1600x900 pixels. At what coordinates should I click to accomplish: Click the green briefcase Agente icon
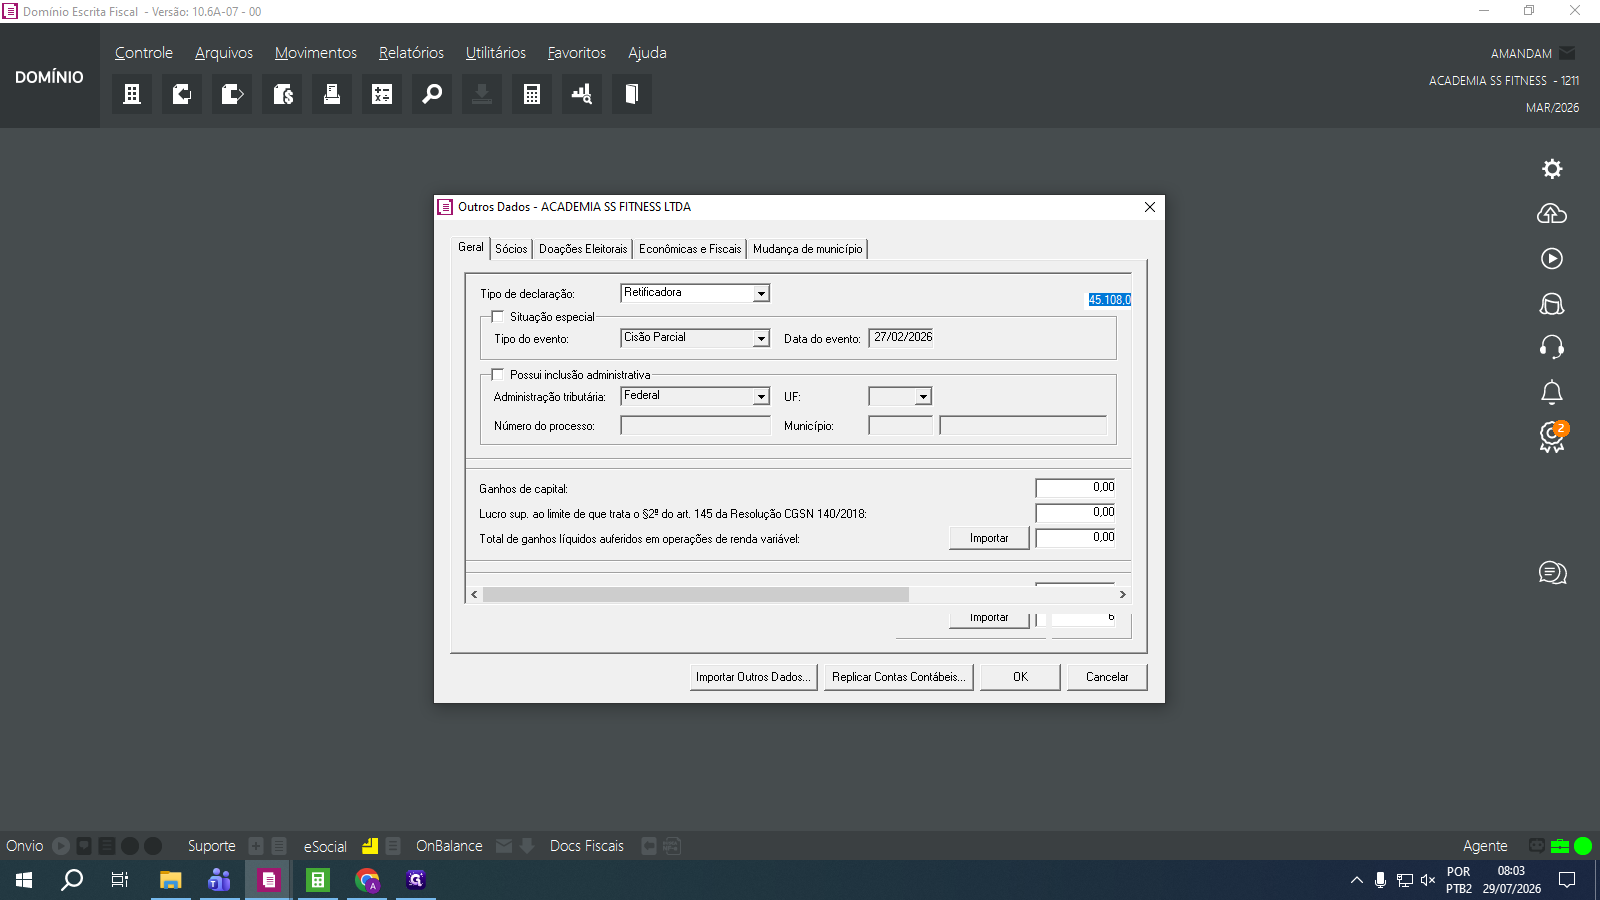click(x=1560, y=846)
